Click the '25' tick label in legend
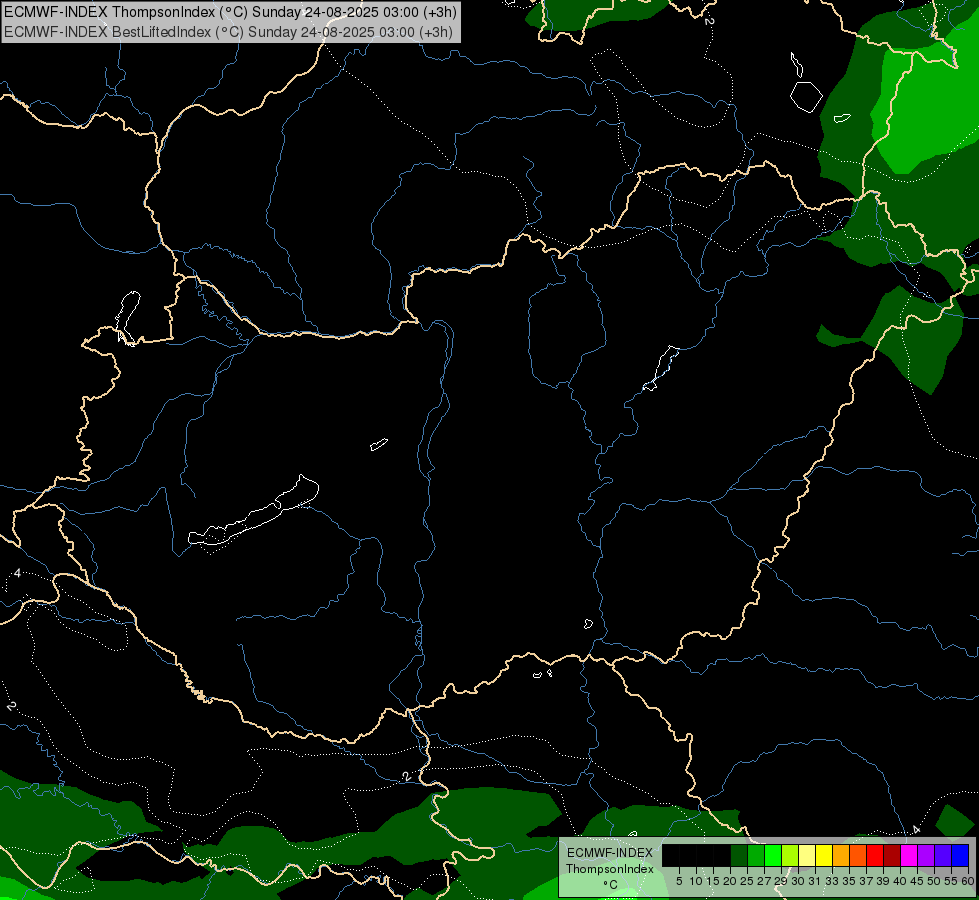979x900 pixels. [747, 881]
